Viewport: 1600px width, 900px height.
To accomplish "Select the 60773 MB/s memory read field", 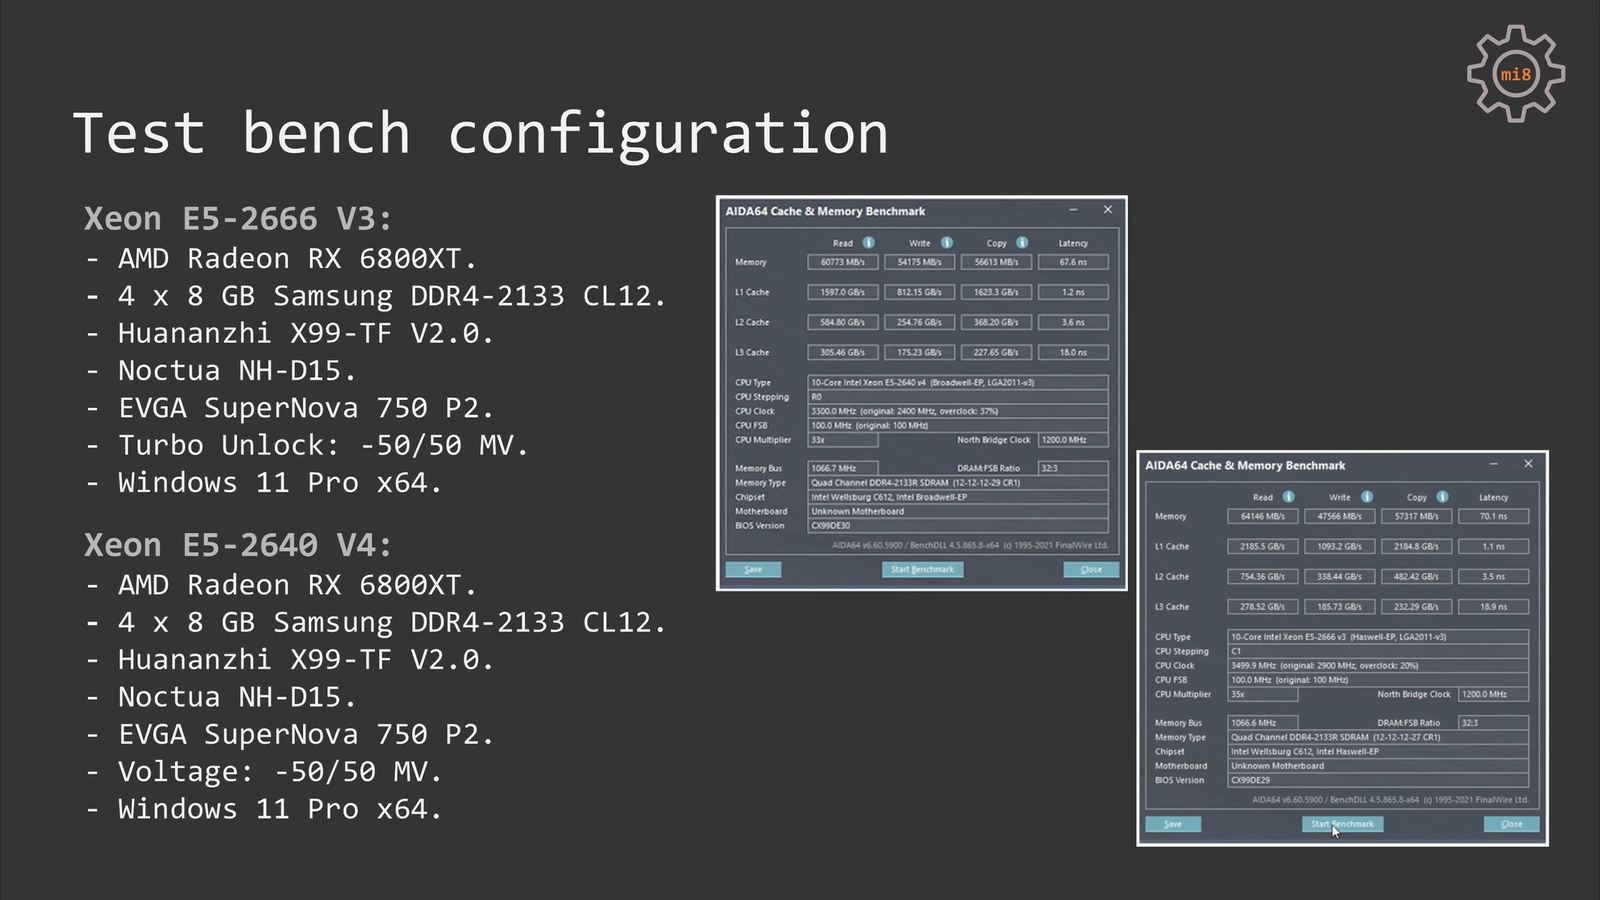I will point(843,262).
